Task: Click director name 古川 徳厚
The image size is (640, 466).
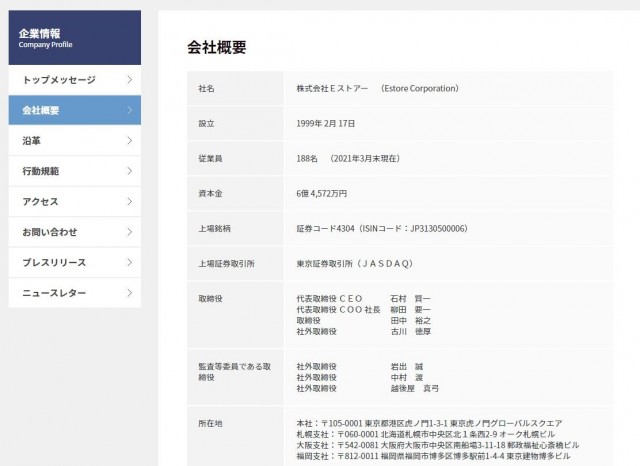Action: (411, 332)
